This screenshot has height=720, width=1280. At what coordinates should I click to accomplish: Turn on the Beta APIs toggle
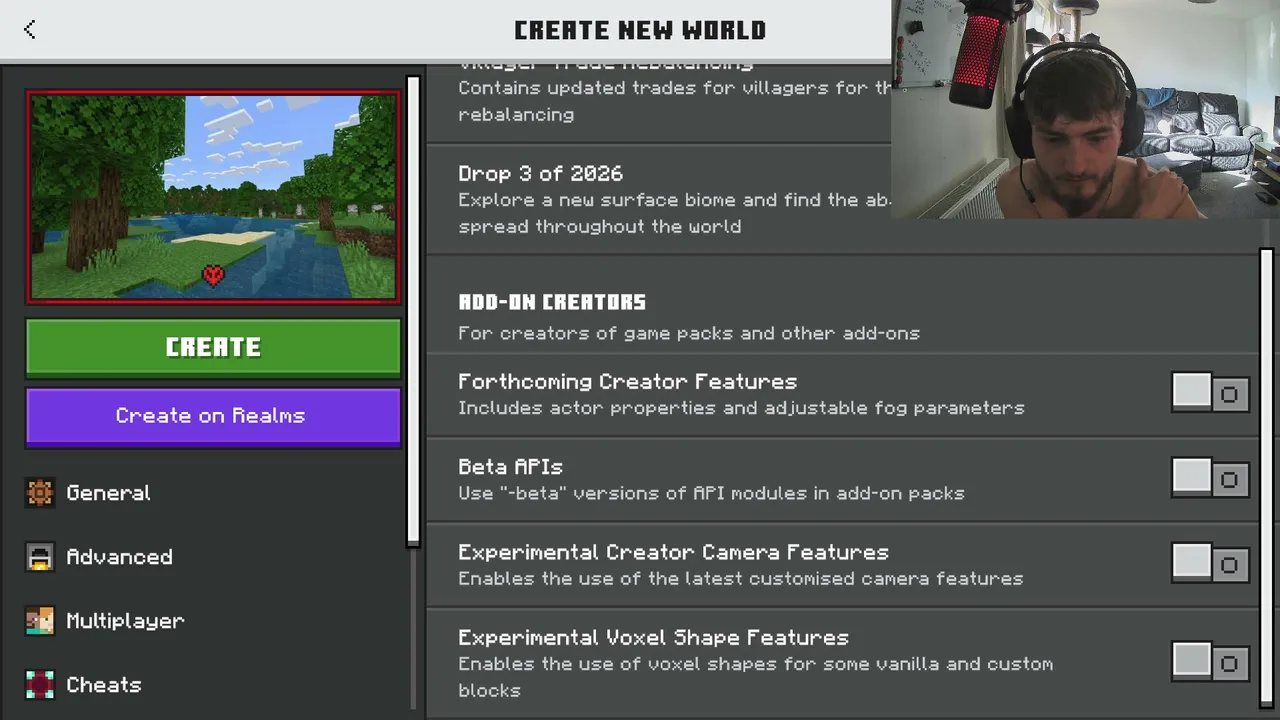pyautogui.click(x=1210, y=479)
